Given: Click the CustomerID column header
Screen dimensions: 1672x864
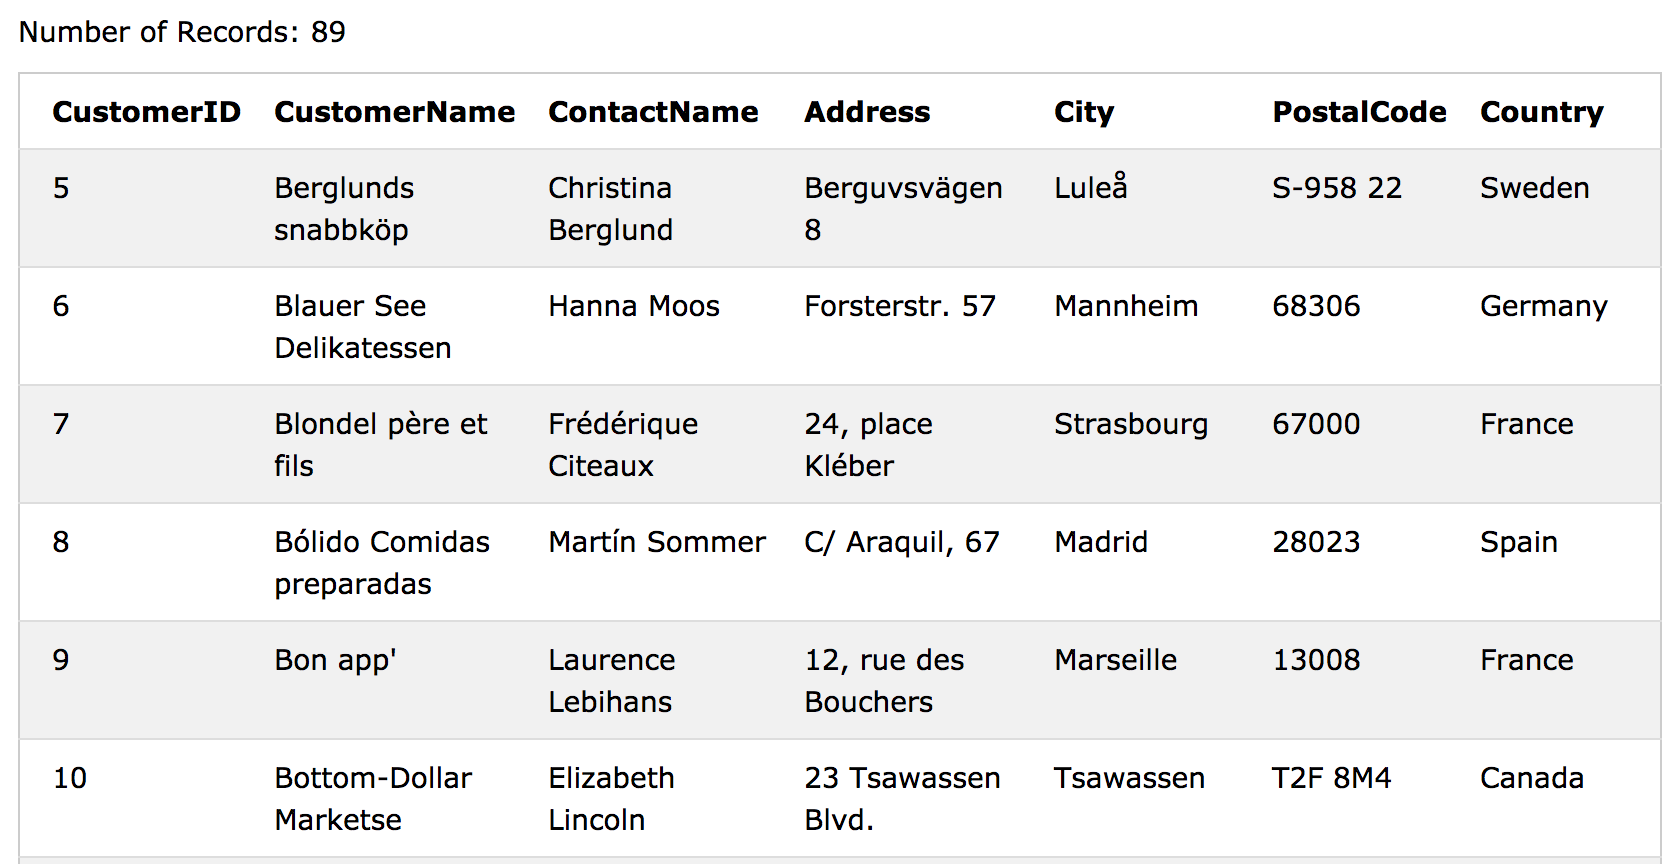Looking at the screenshot, I should (x=146, y=112).
